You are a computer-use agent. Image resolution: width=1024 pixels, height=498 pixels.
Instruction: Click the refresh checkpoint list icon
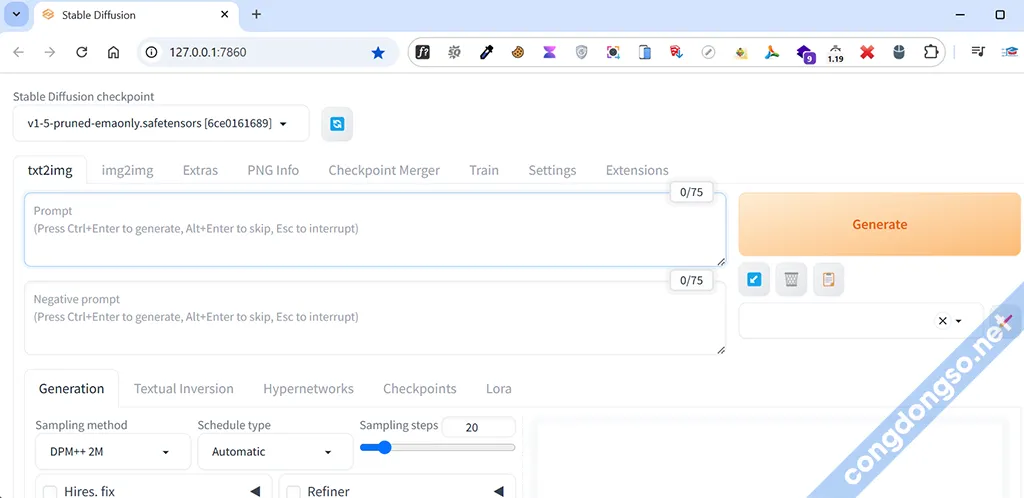click(337, 124)
